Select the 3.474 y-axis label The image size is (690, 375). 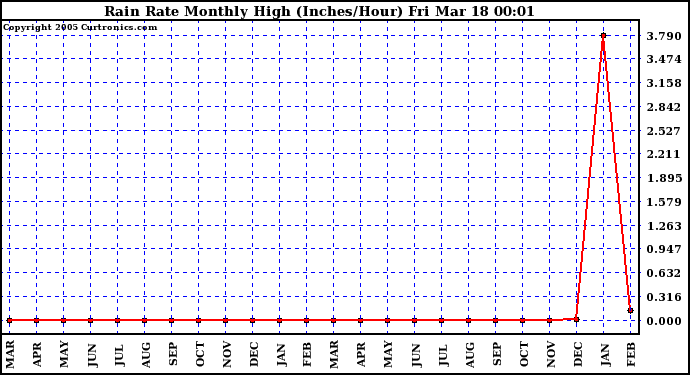tap(664, 59)
